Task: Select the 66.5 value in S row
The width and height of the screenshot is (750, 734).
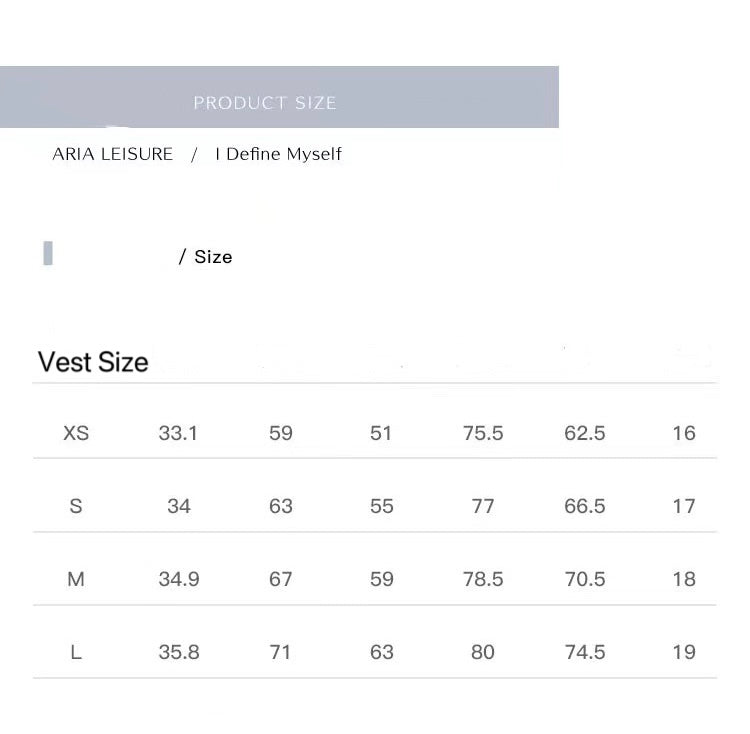Action: pyautogui.click(x=585, y=506)
